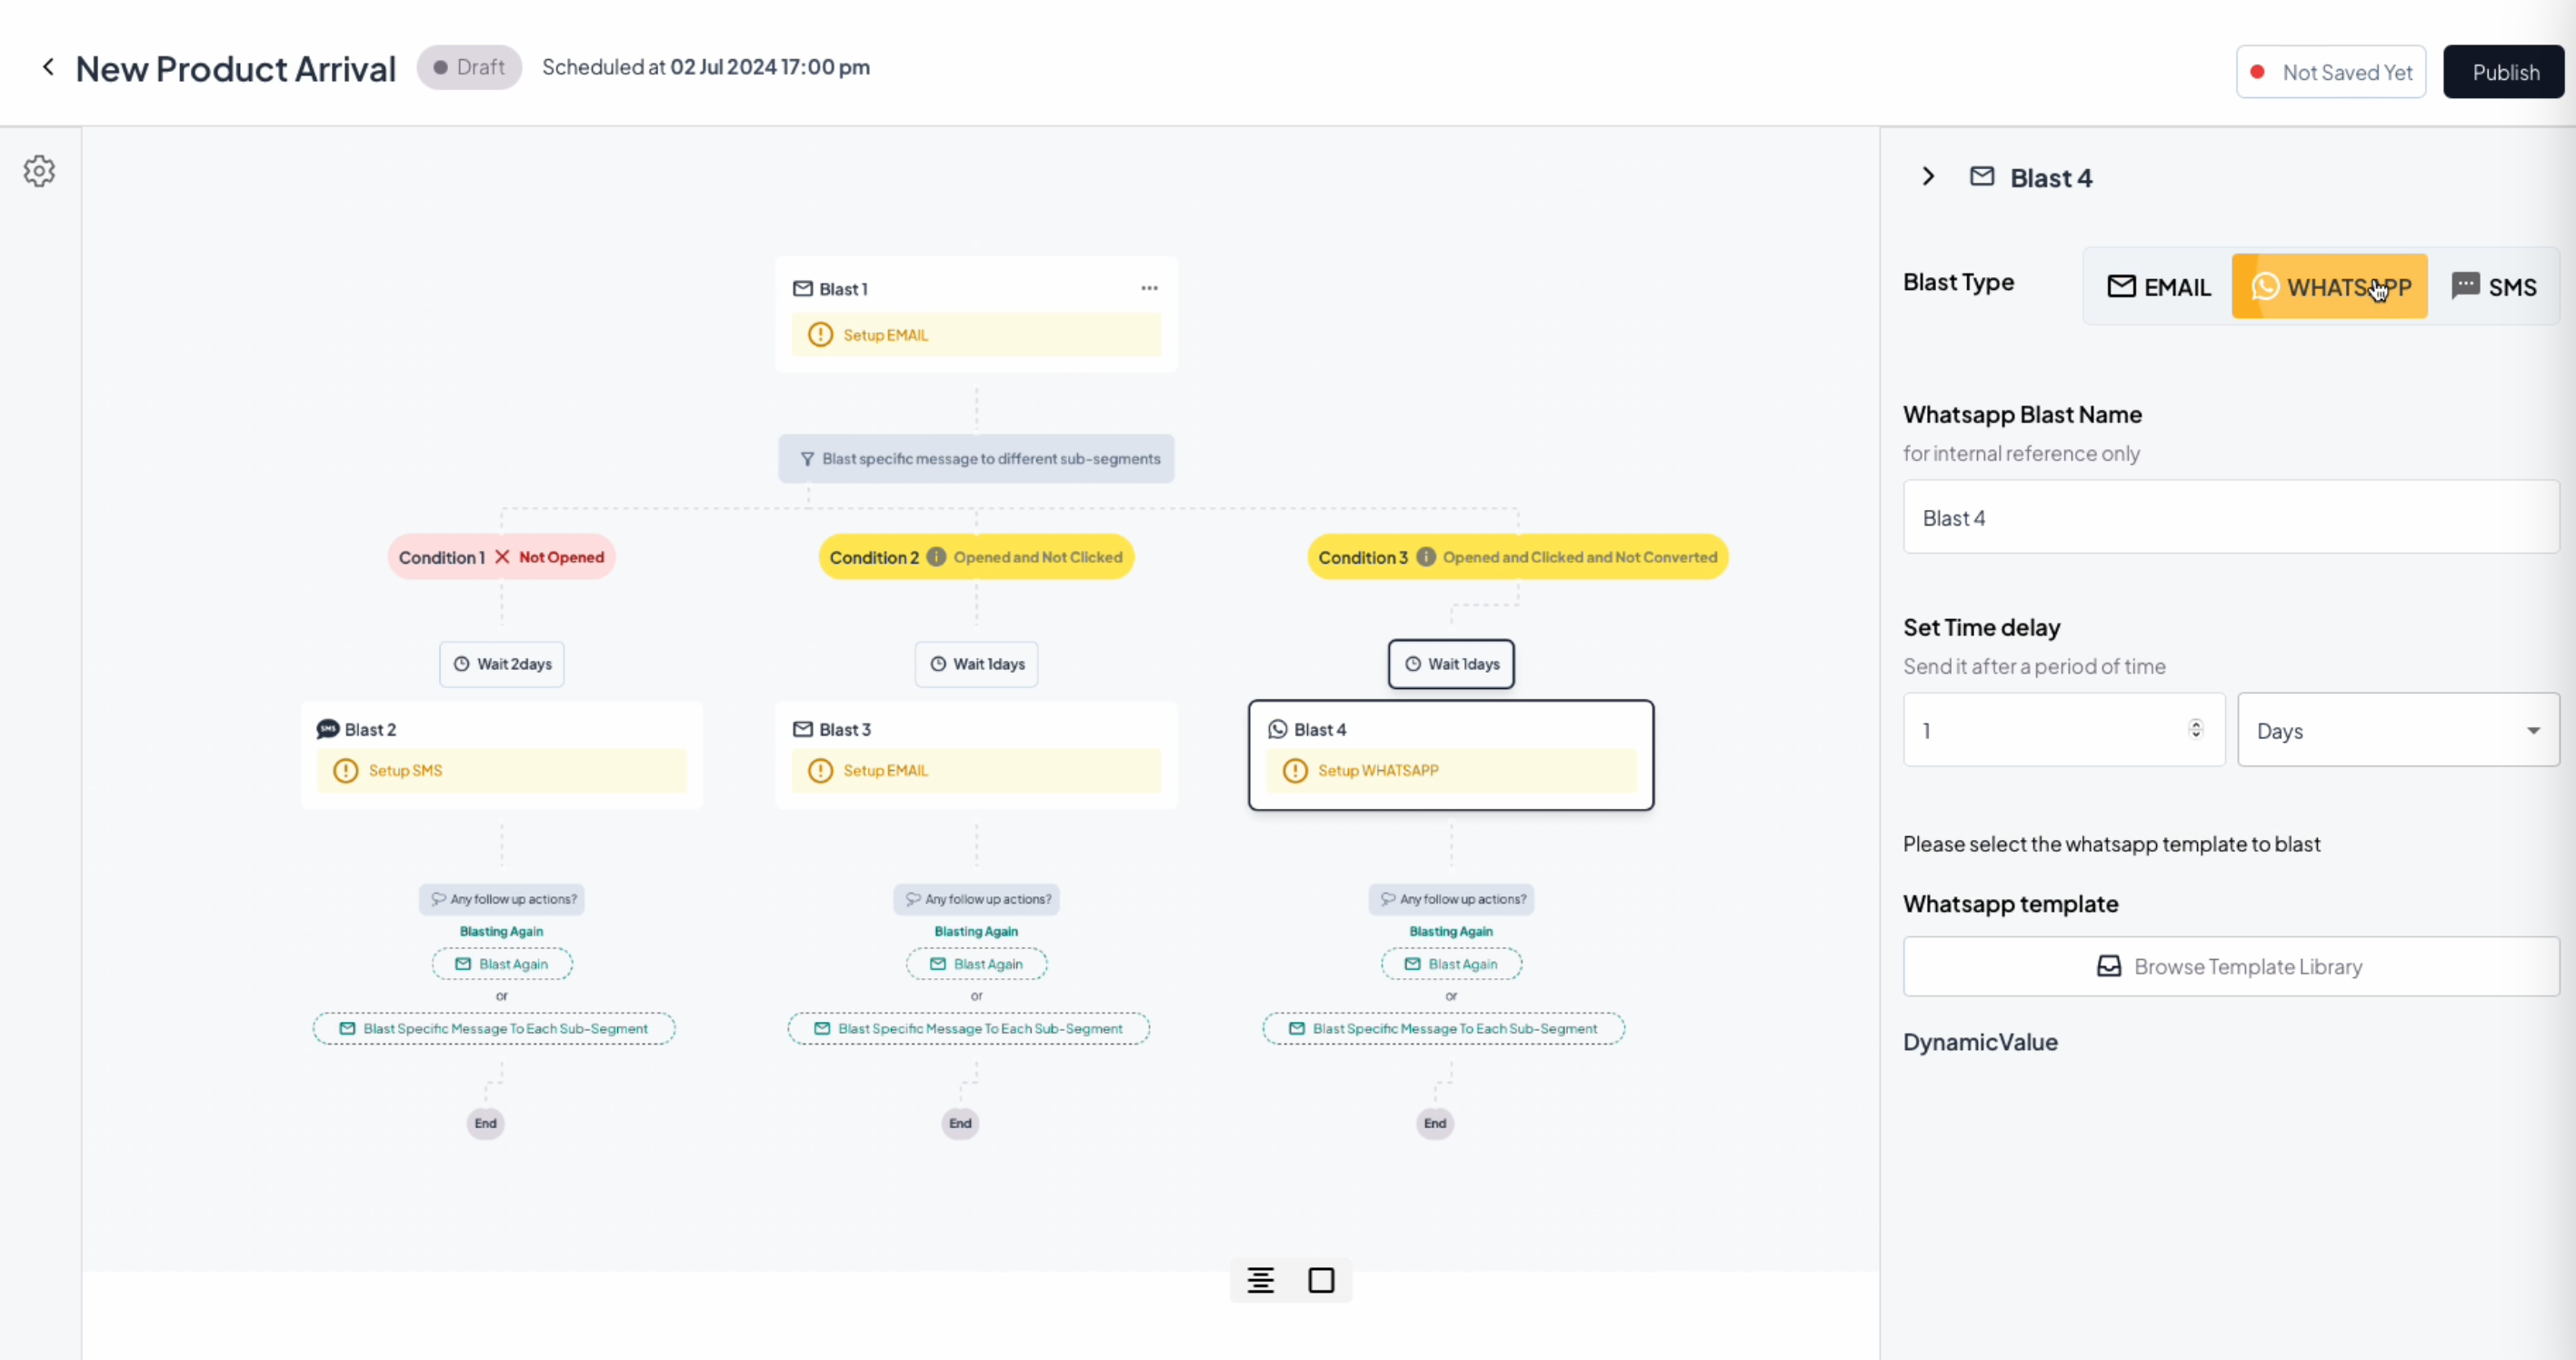
Task: Select WHATSAPP blast type
Action: 2330,287
